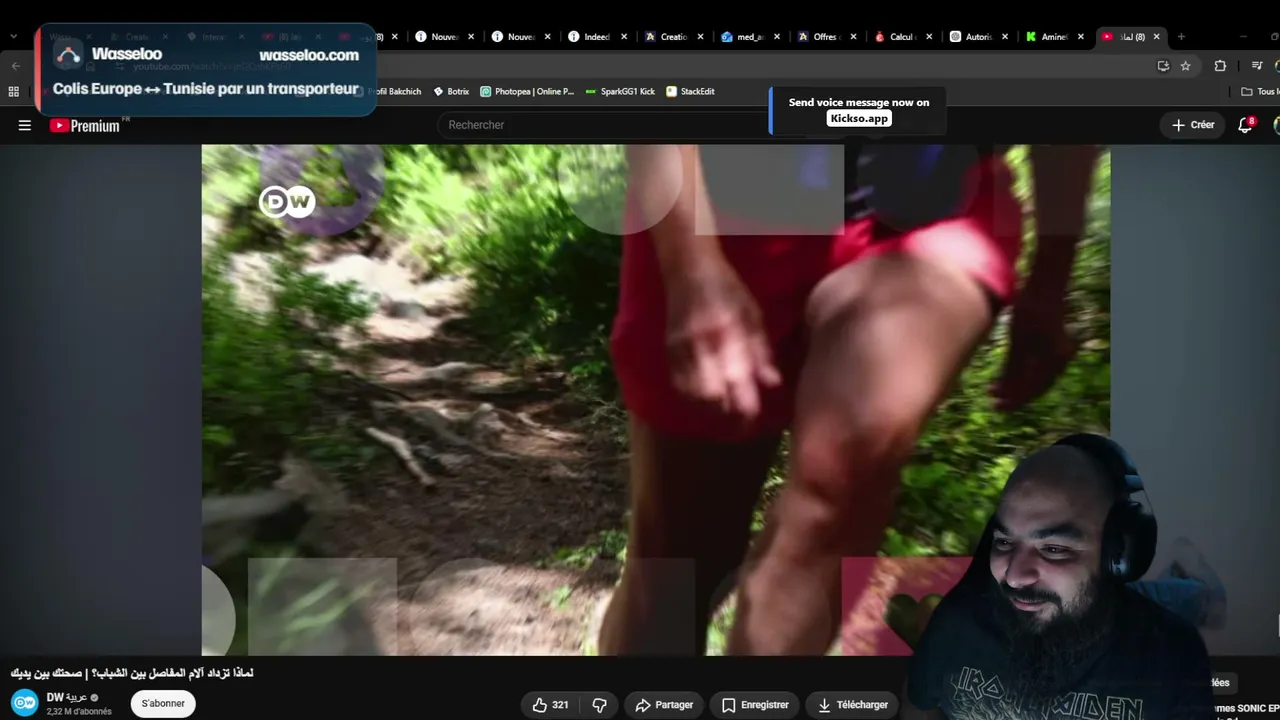Viewport: 1280px width, 720px height.
Task: Go back with browser back arrow
Action: click(16, 66)
